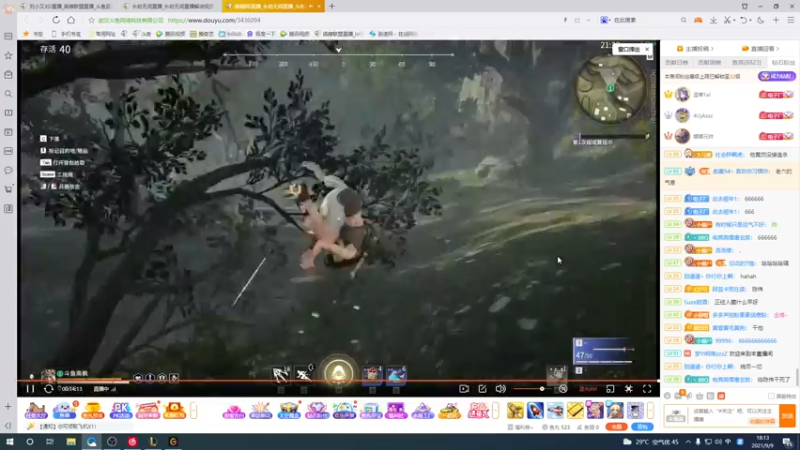Image resolution: width=800 pixels, height=450 pixels.
Task: Open player settings gear icon
Action: coord(629,389)
